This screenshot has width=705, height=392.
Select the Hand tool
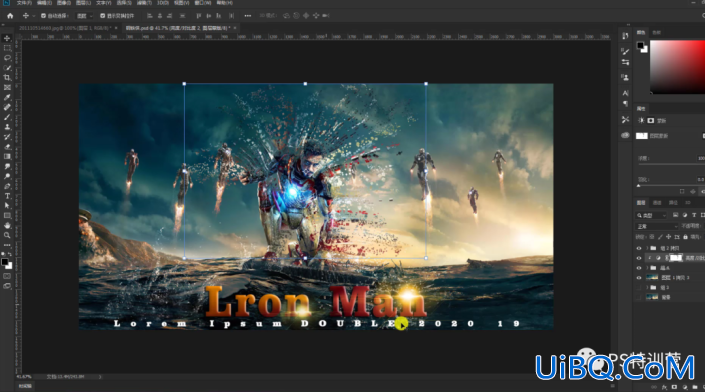(x=7, y=226)
